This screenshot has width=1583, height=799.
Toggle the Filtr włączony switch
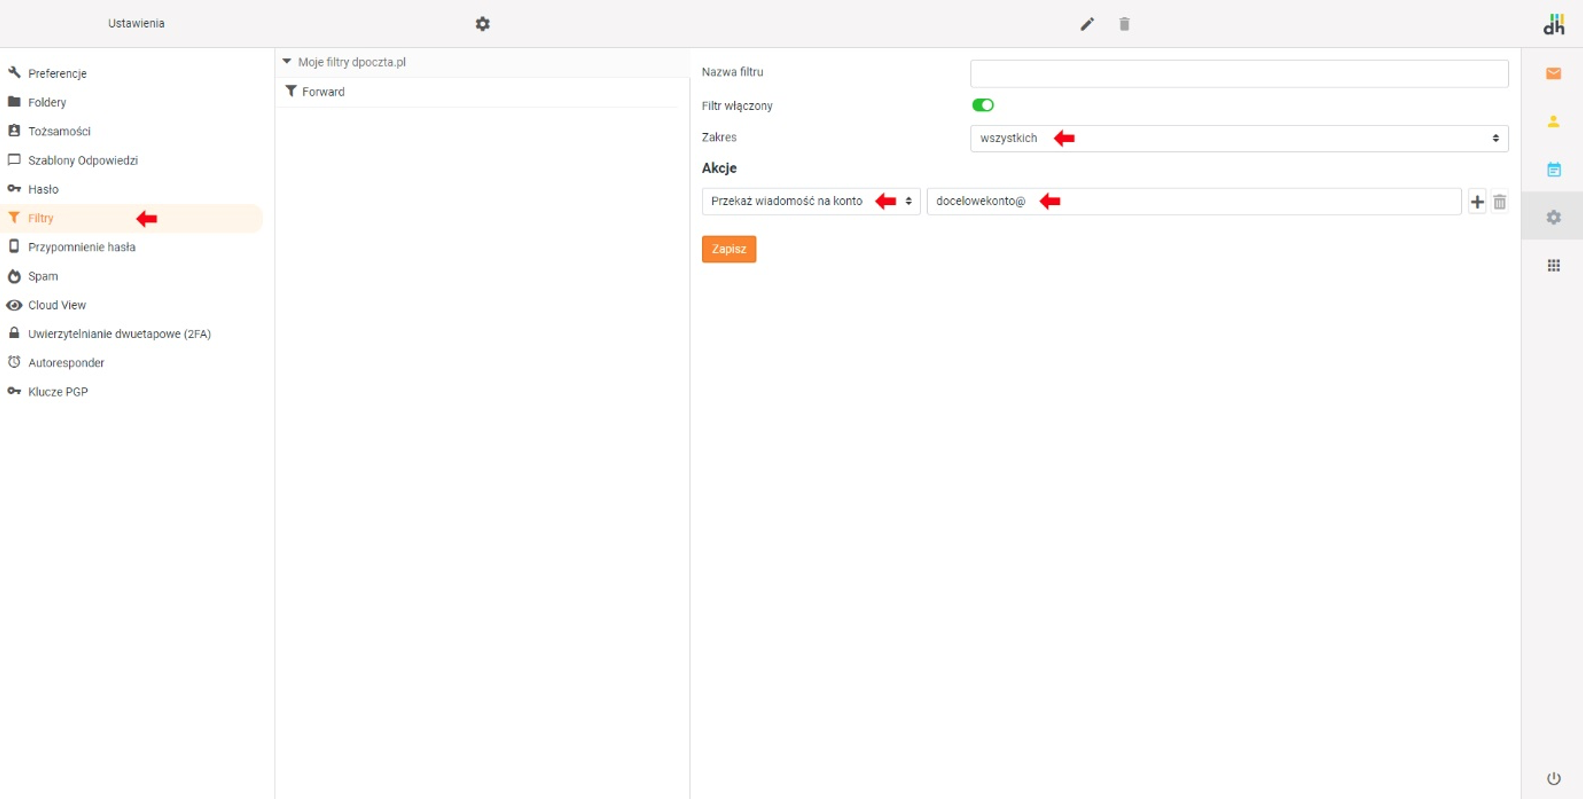tap(983, 105)
